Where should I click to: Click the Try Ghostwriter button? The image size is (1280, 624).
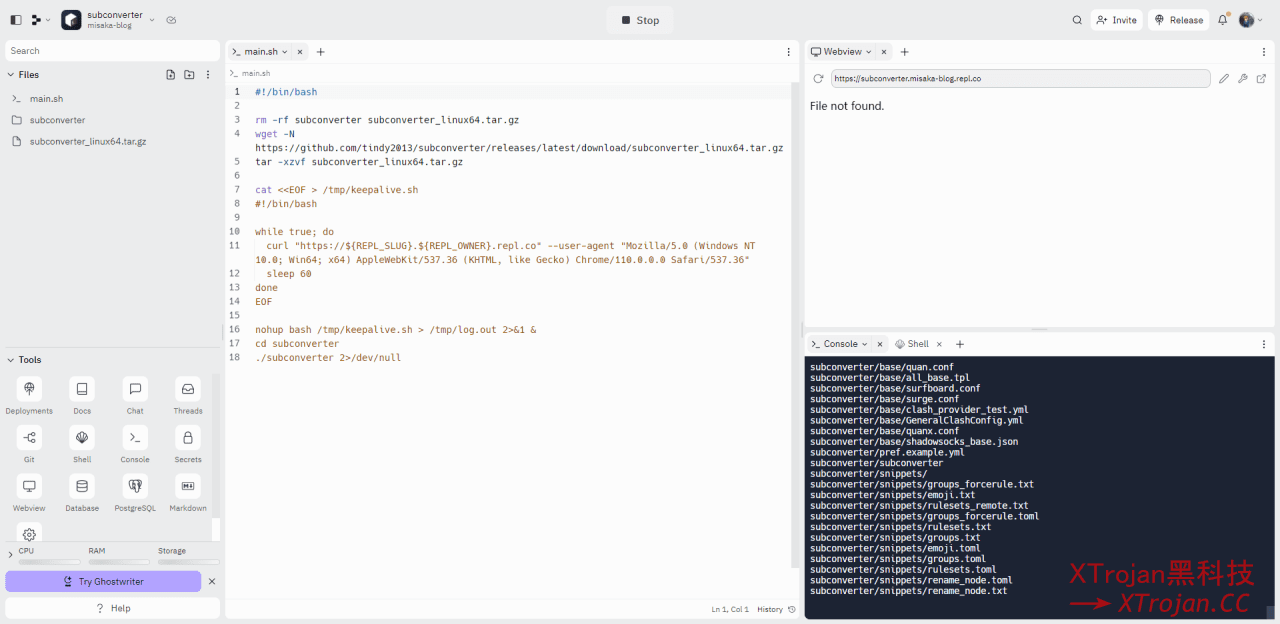click(103, 581)
